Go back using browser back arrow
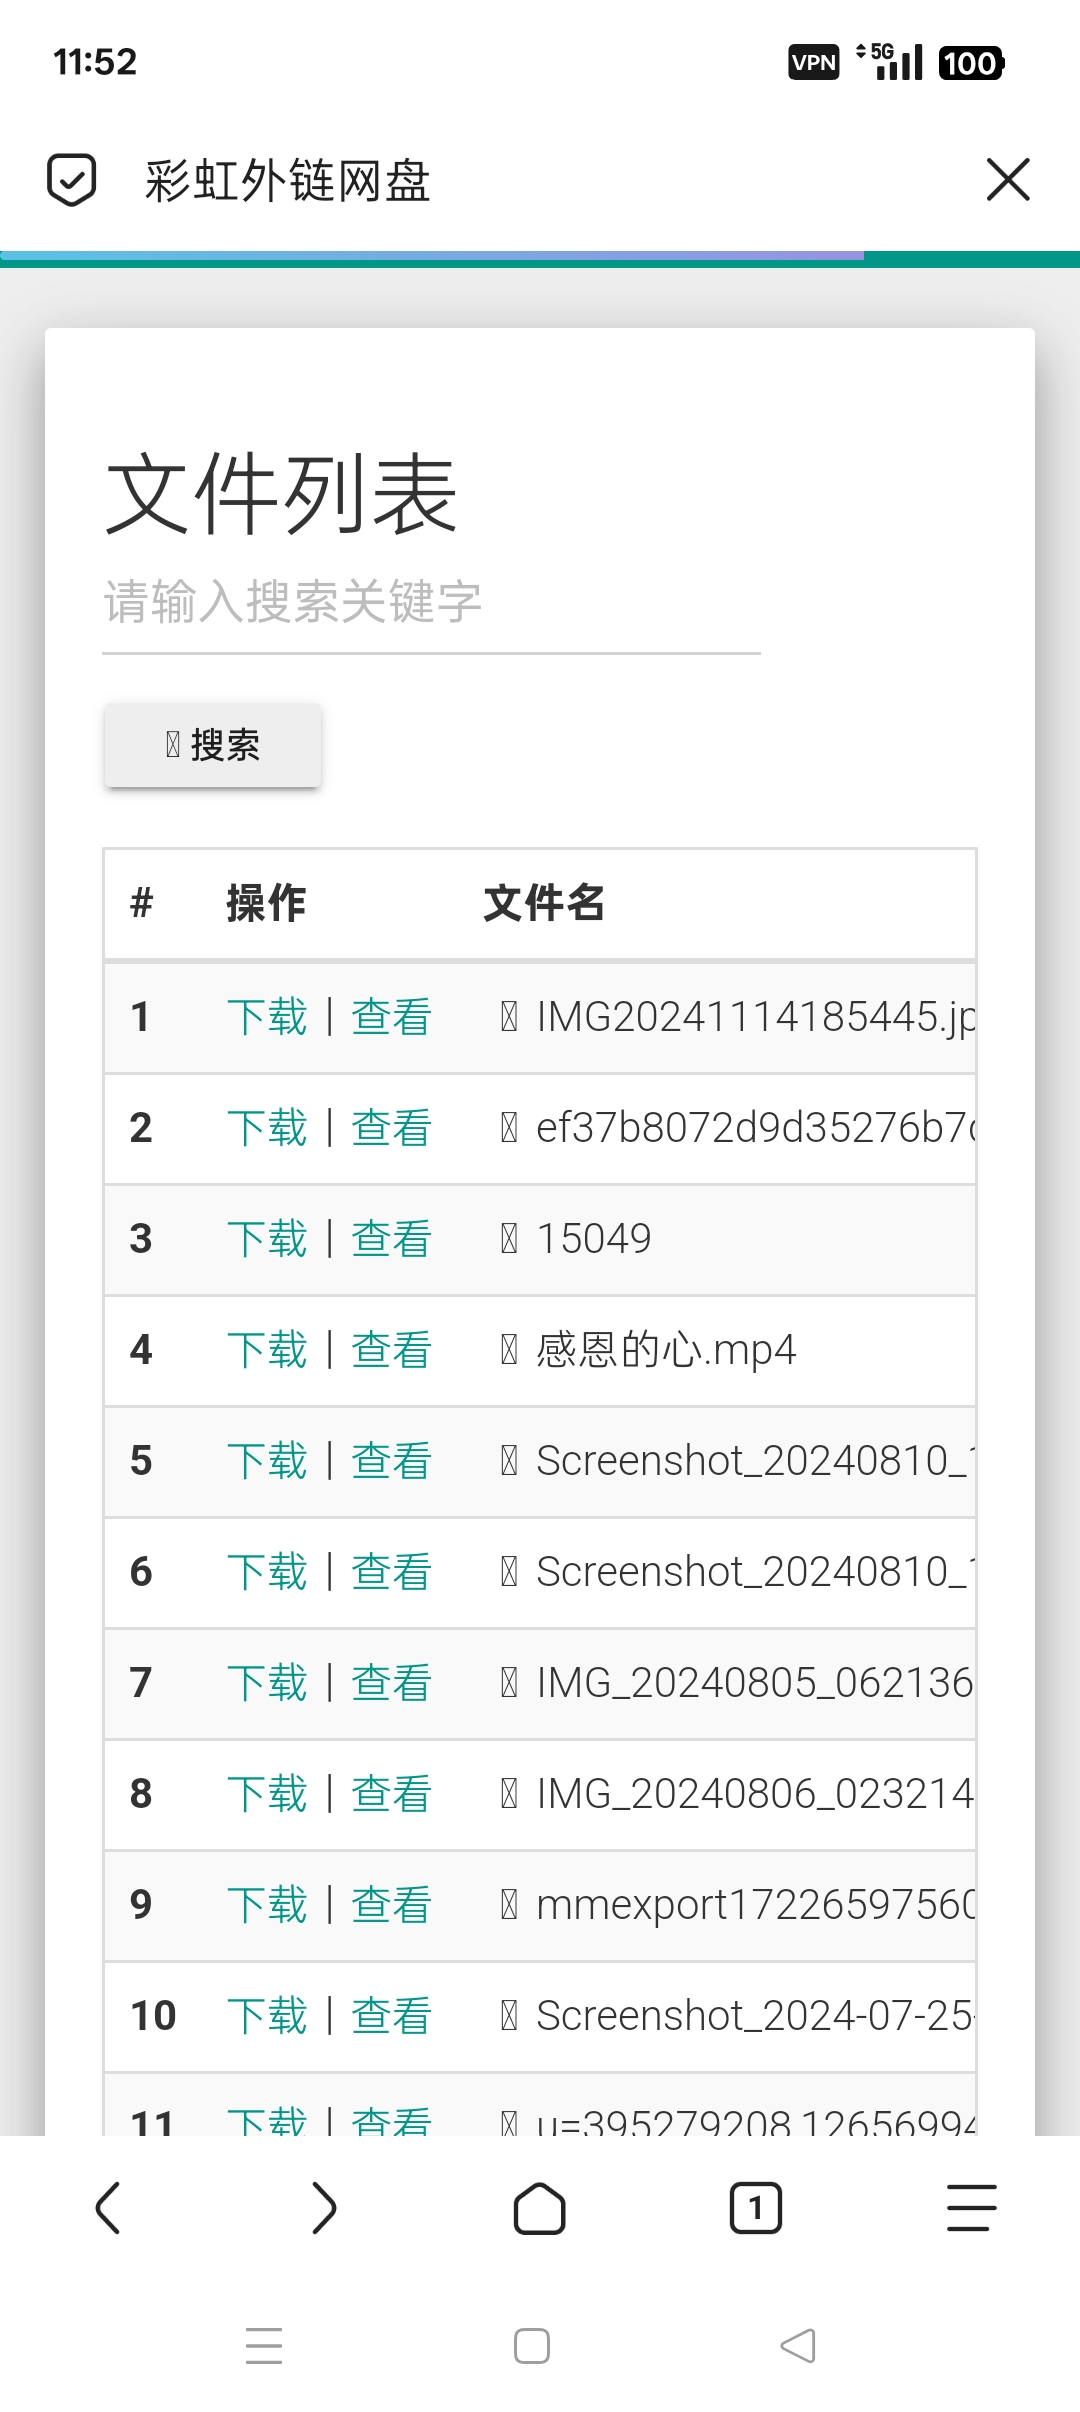Screen dimensions: 1080x2412 108,2207
